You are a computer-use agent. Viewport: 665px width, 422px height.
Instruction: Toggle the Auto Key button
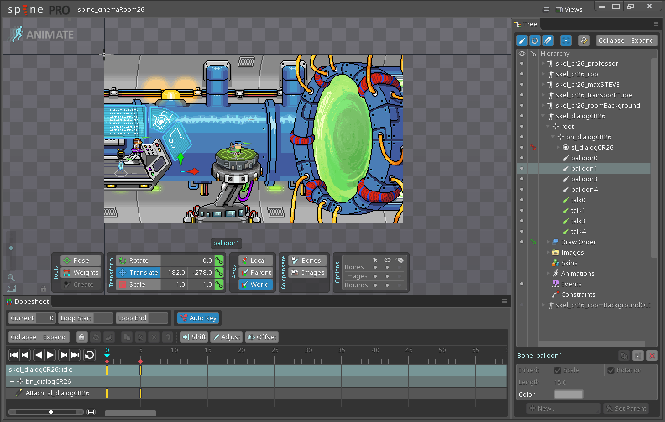coord(198,318)
